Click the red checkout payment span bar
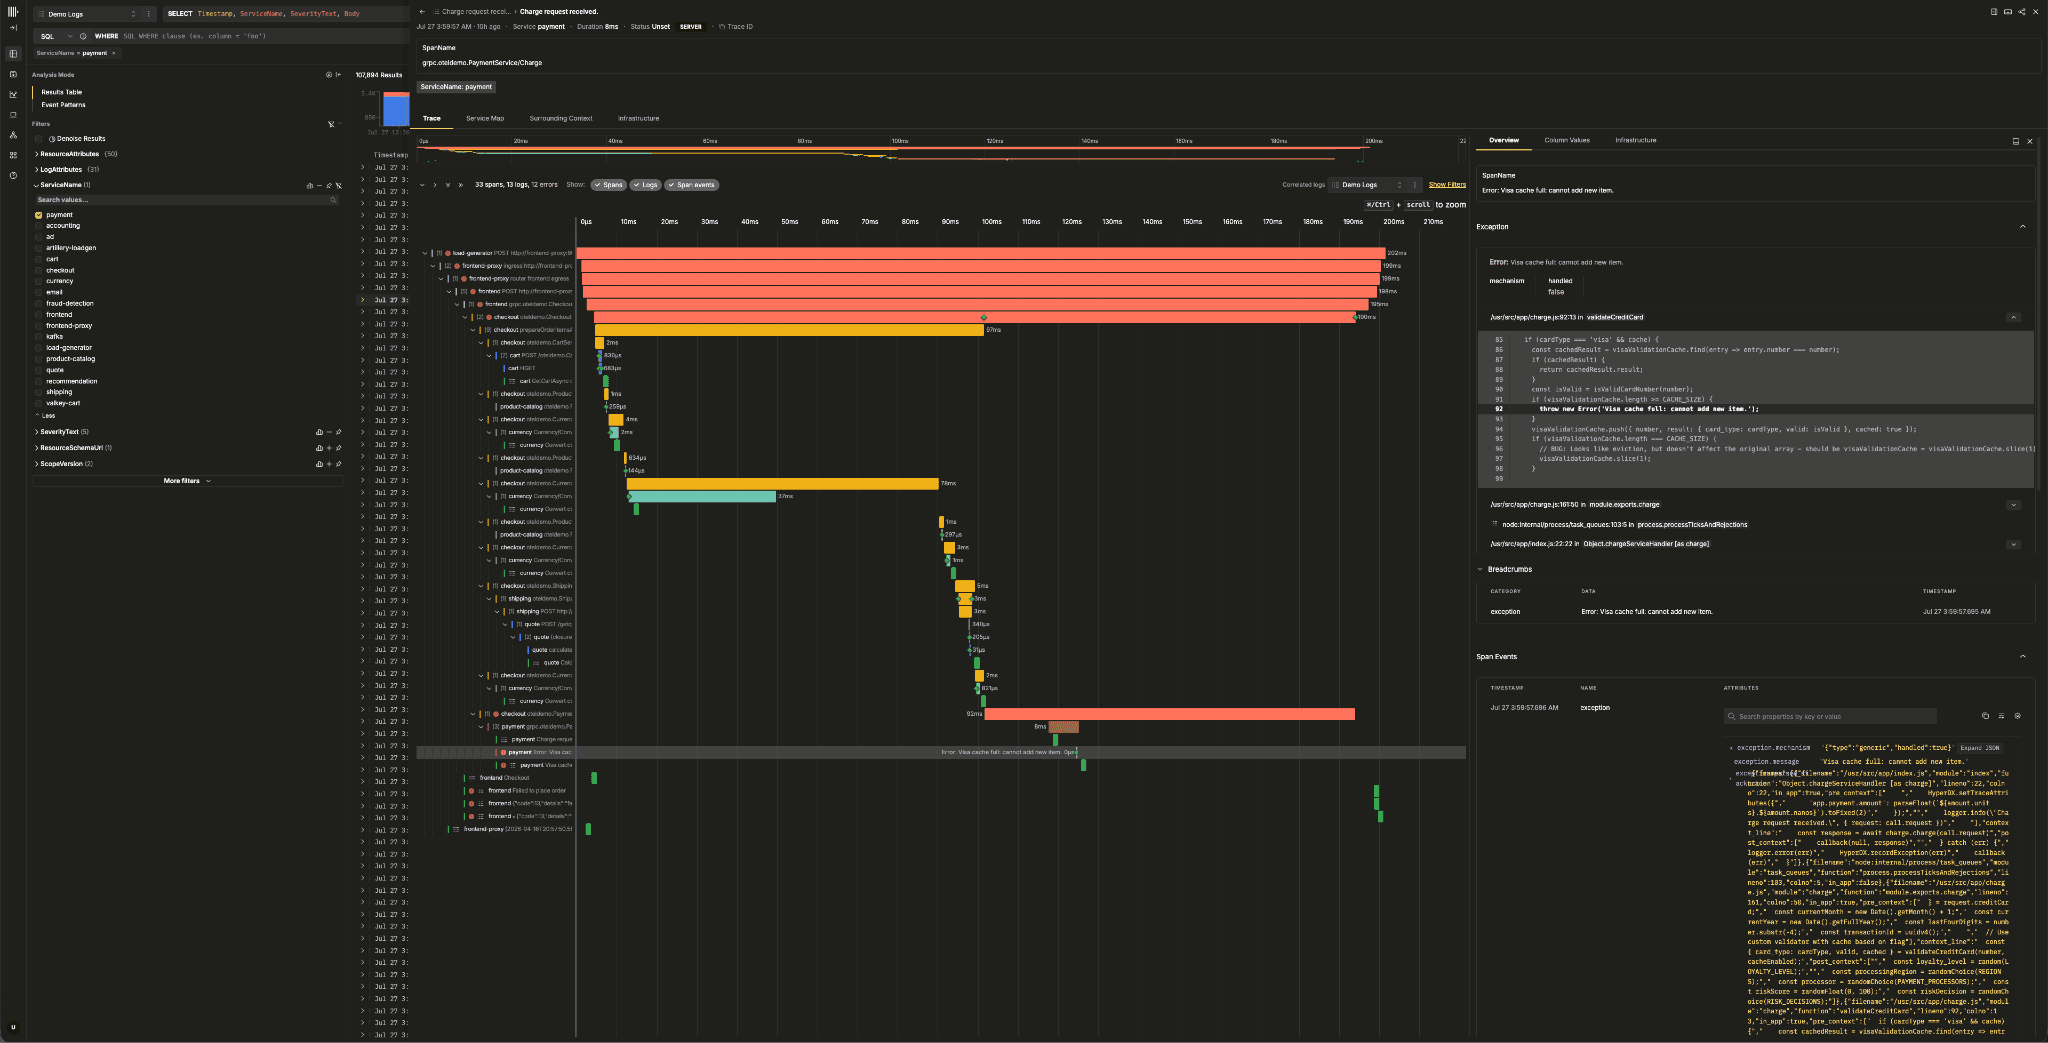This screenshot has height=1043, width=2048. coord(1169,714)
